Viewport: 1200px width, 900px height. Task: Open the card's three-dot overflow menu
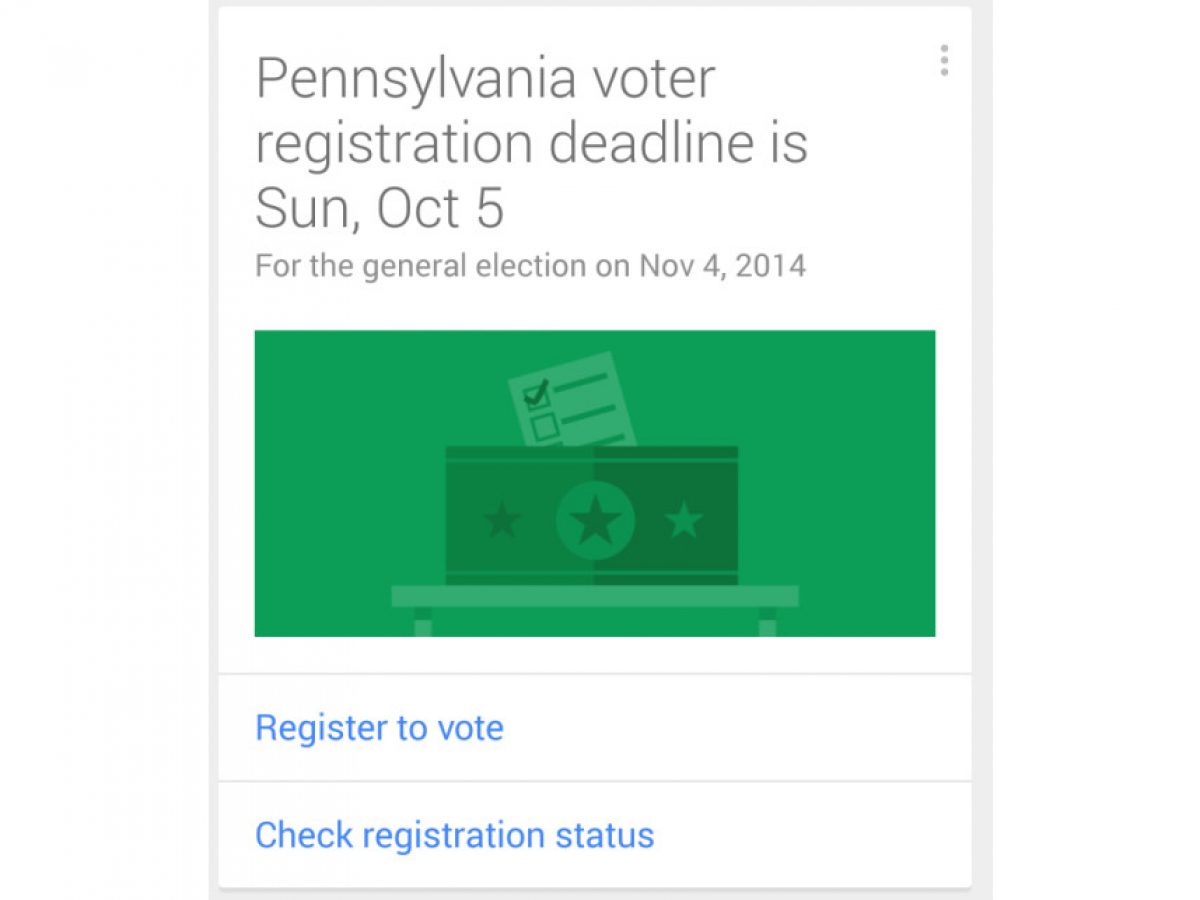tap(944, 61)
